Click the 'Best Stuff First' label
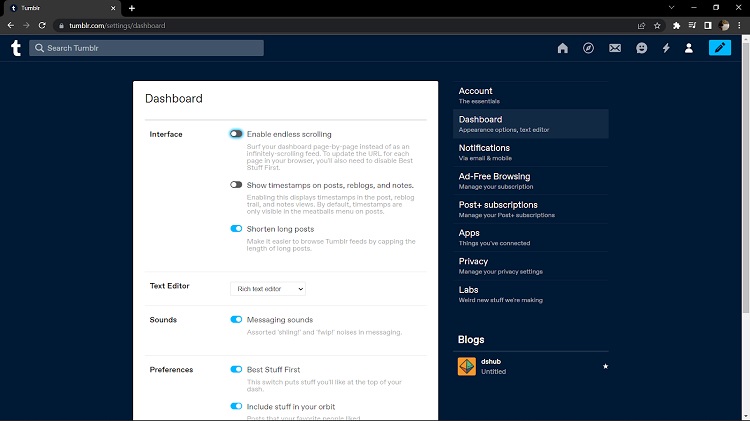 (273, 369)
